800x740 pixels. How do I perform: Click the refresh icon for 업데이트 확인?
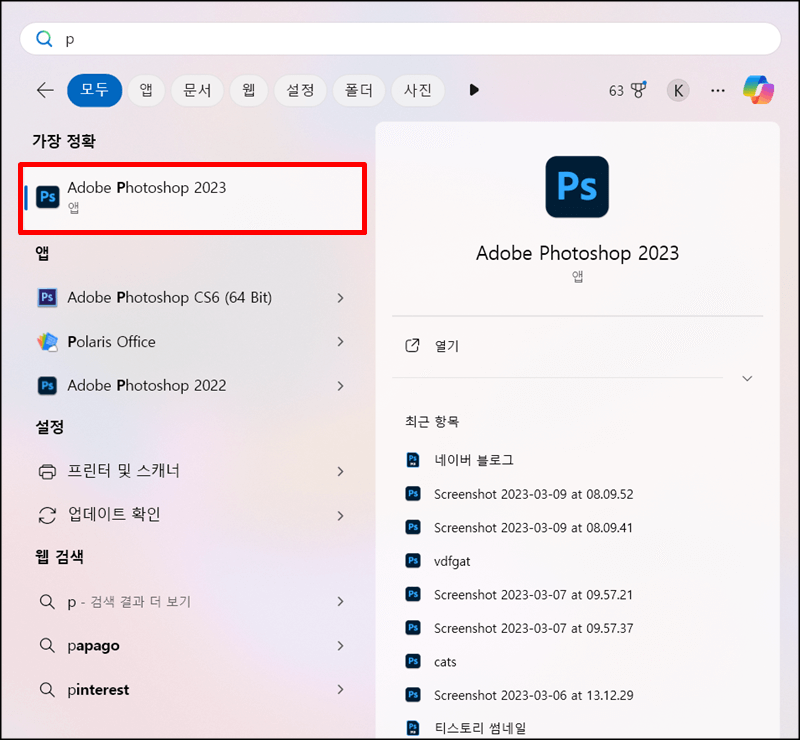click(47, 515)
